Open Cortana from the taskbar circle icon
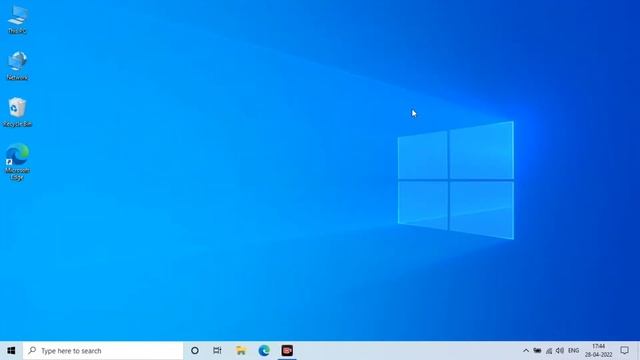This screenshot has width=640, height=360. [x=195, y=351]
